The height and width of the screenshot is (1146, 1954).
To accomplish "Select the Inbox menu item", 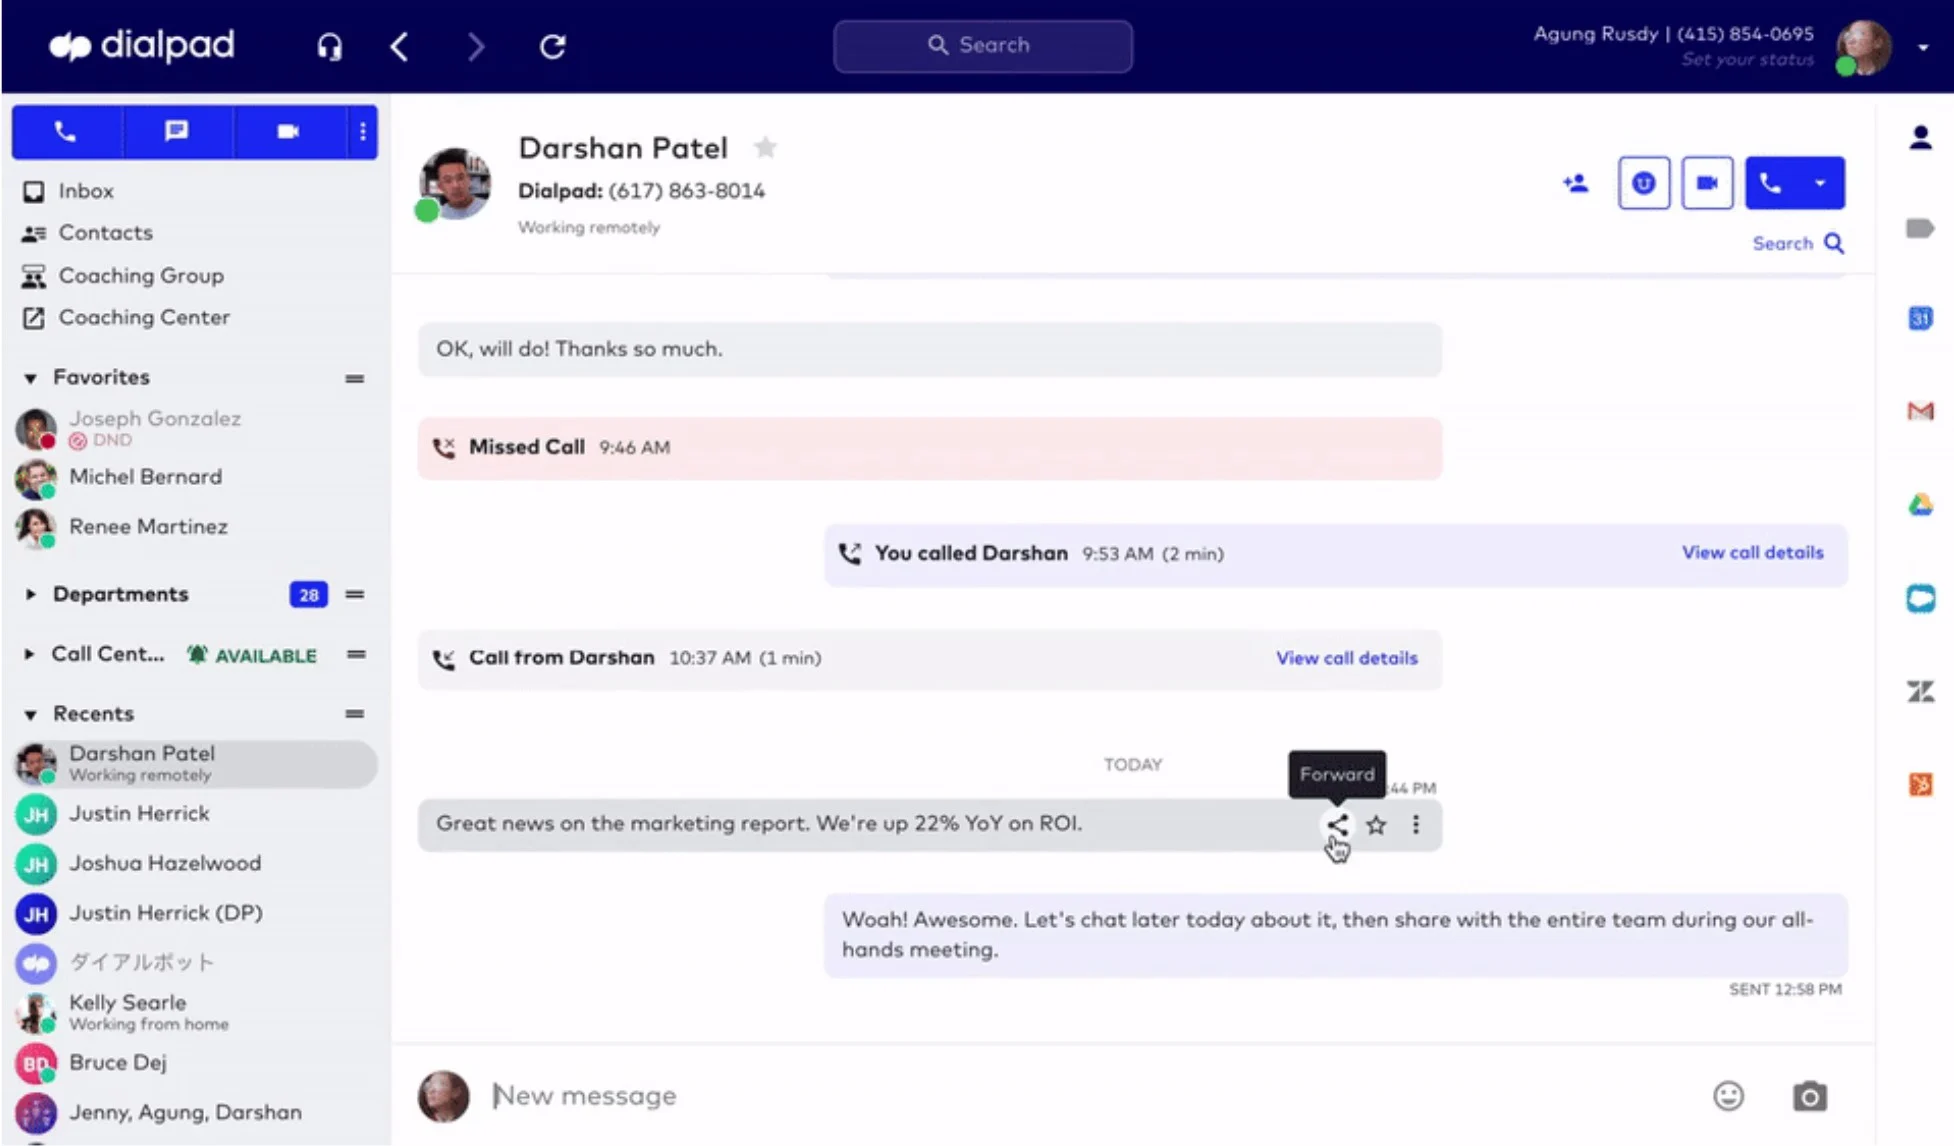I will point(85,191).
